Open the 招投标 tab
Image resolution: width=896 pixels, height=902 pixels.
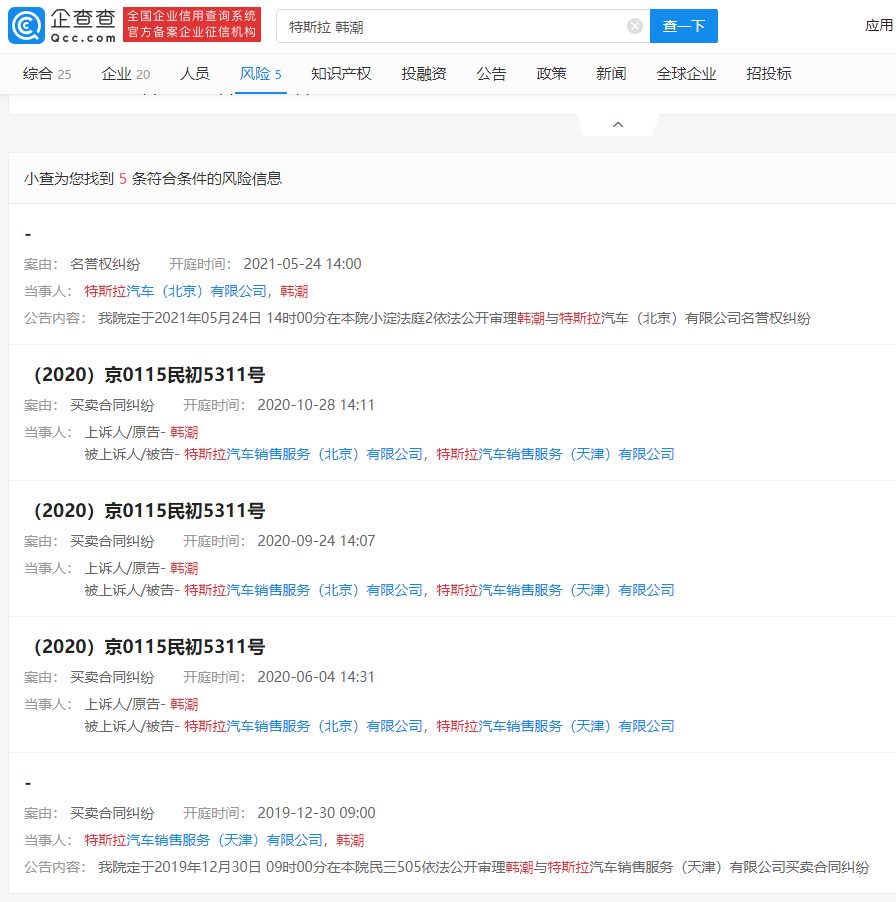pyautogui.click(x=769, y=74)
